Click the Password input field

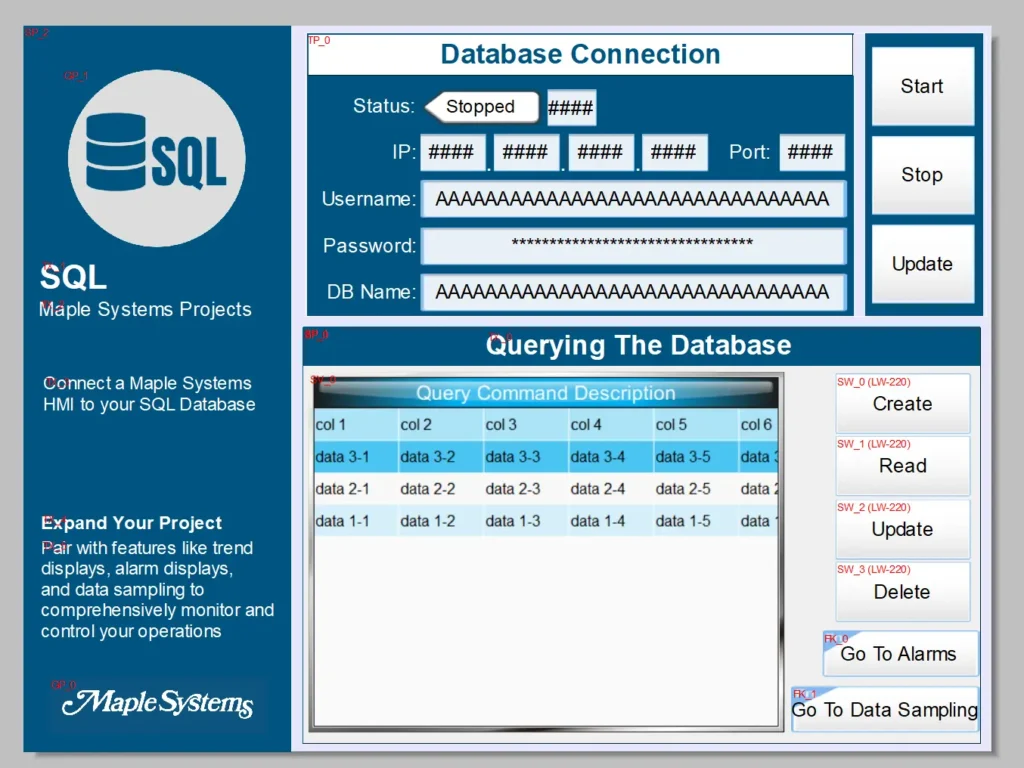633,246
